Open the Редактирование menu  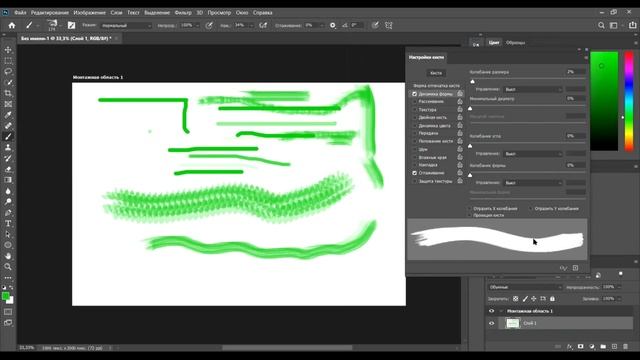[50, 13]
